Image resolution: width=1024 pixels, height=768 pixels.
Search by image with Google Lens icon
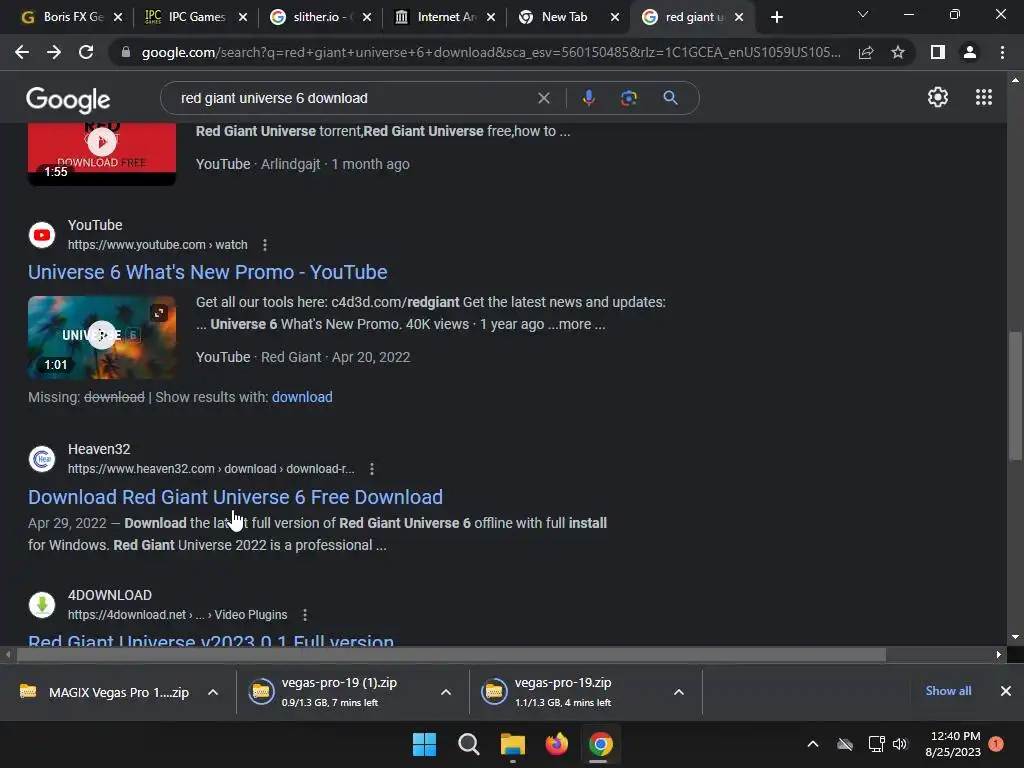pos(629,98)
